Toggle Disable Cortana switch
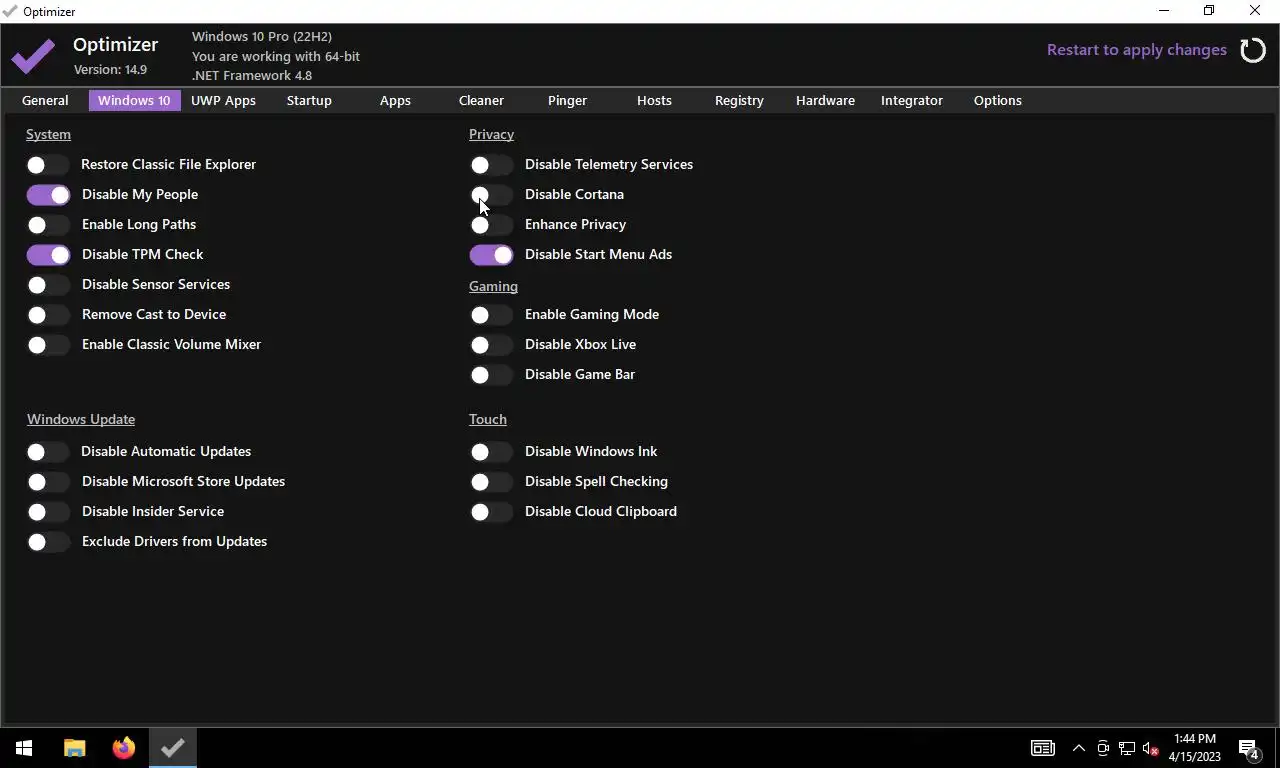The width and height of the screenshot is (1280, 768). click(491, 195)
